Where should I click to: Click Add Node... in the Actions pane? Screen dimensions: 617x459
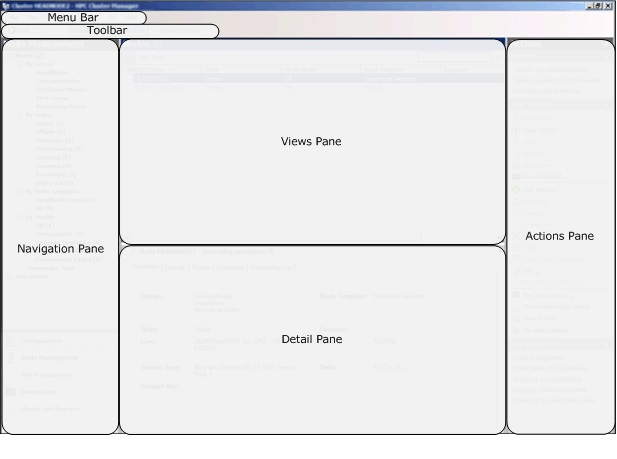click(539, 189)
